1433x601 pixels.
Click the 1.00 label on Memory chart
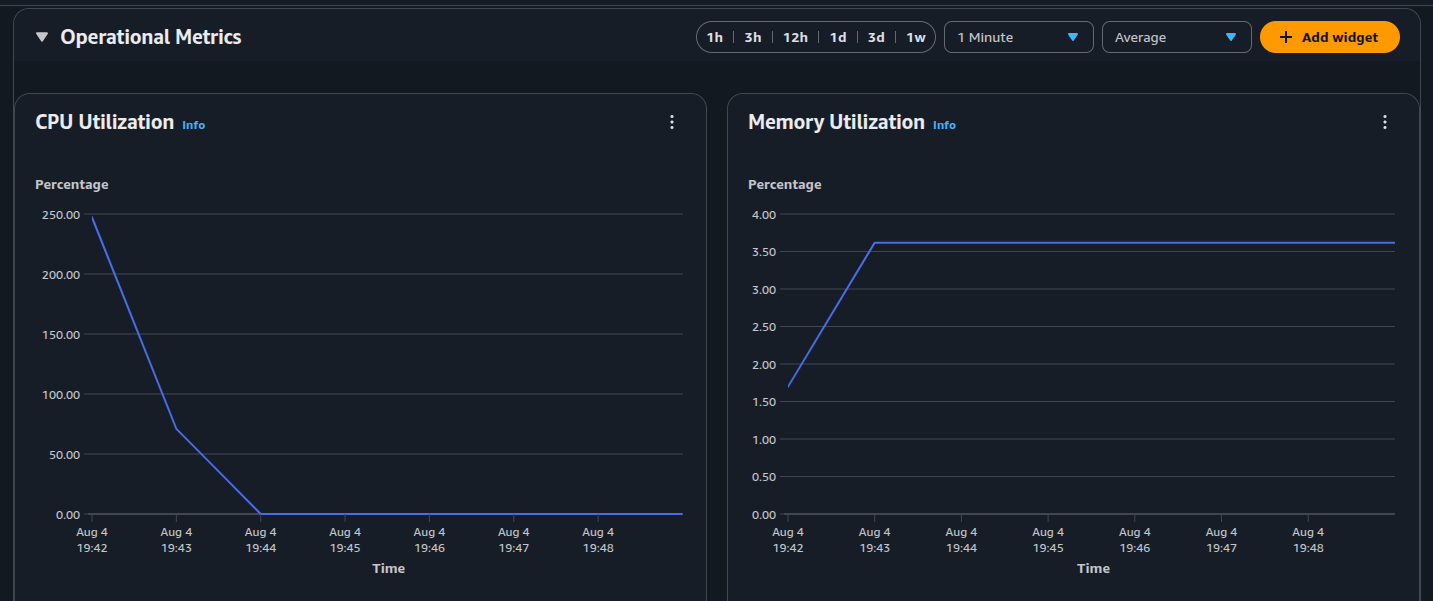[764, 439]
